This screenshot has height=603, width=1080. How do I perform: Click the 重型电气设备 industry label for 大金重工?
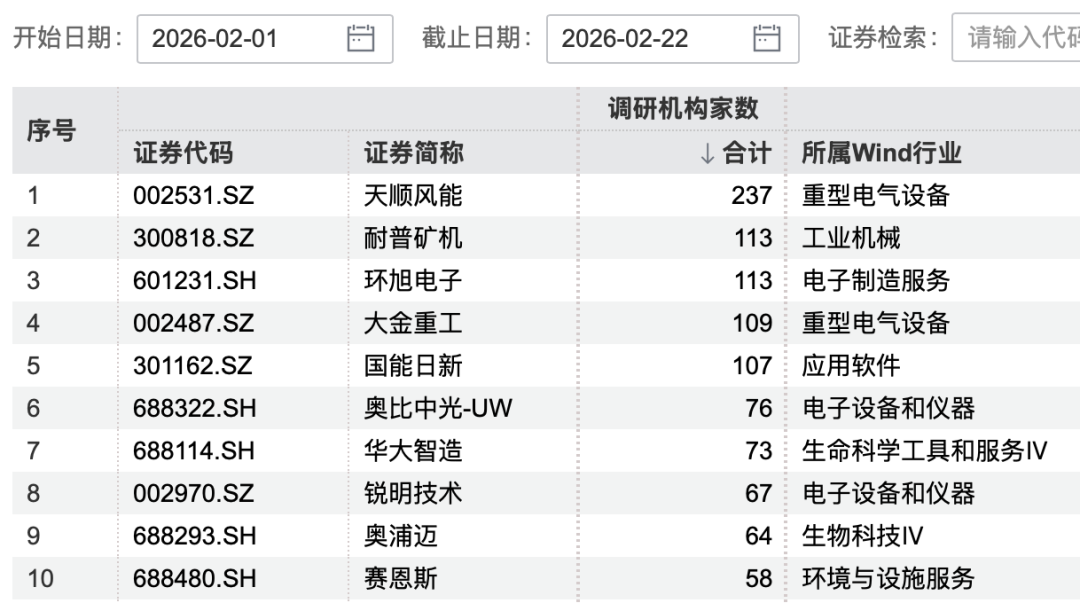[868, 323]
